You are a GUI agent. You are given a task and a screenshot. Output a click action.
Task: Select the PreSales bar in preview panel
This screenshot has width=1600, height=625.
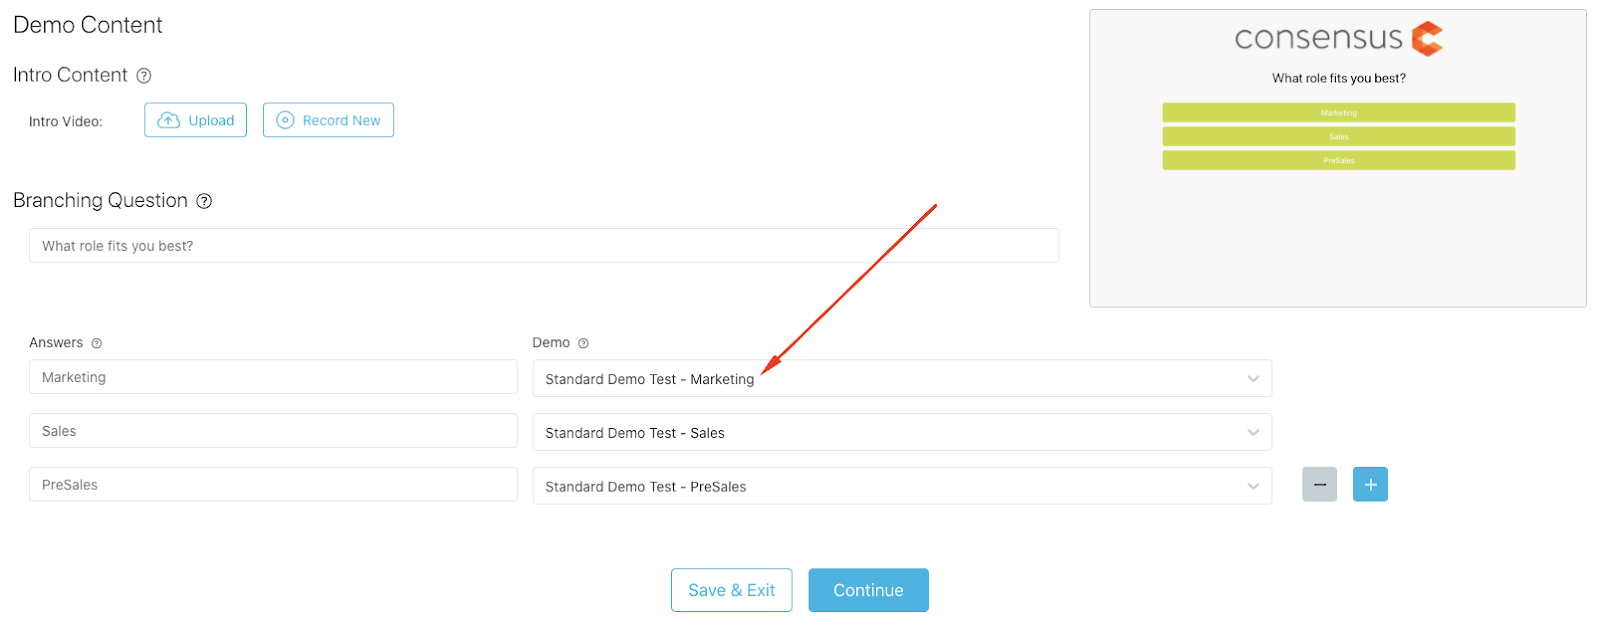(1339, 160)
